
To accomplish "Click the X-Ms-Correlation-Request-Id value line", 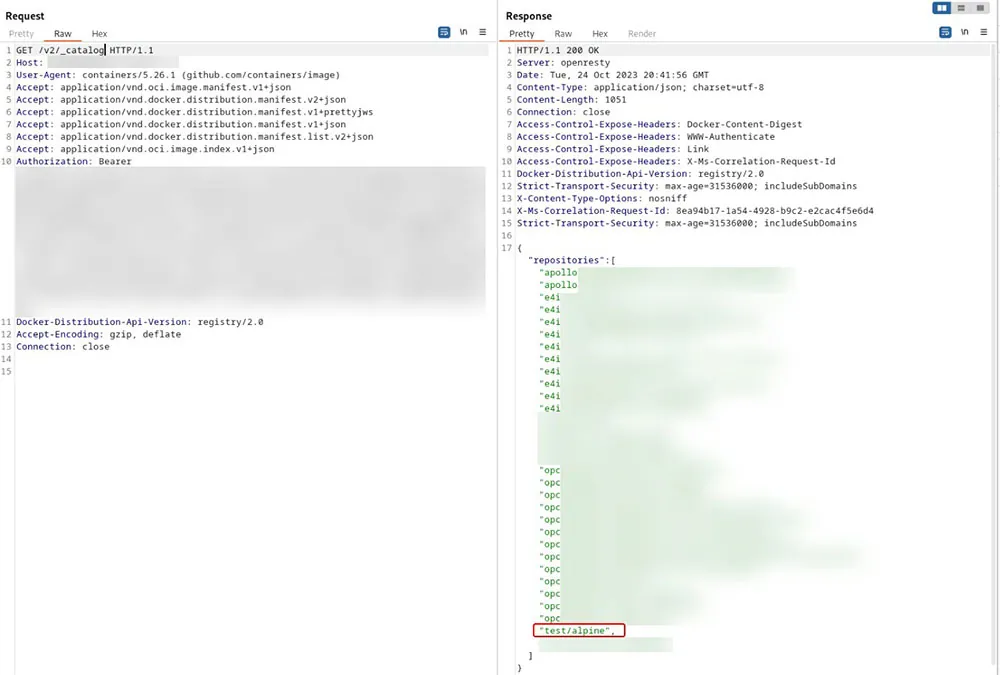I will [695, 211].
